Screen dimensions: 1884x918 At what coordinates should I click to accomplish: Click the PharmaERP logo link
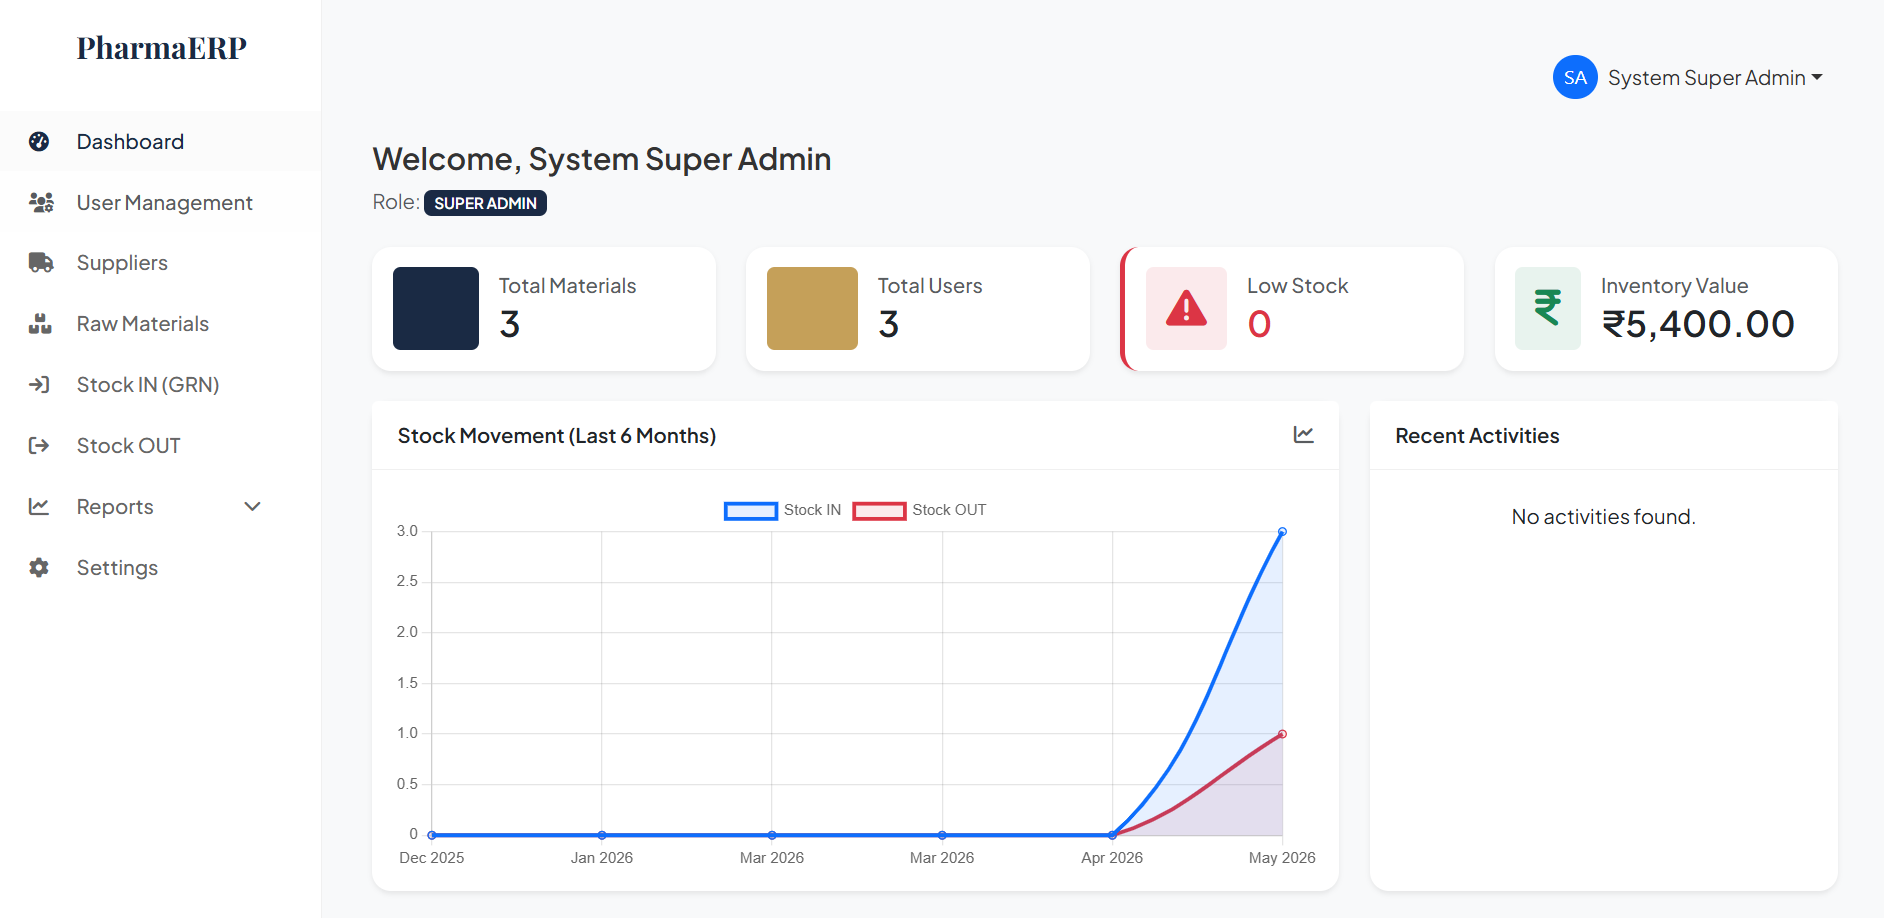click(x=161, y=48)
